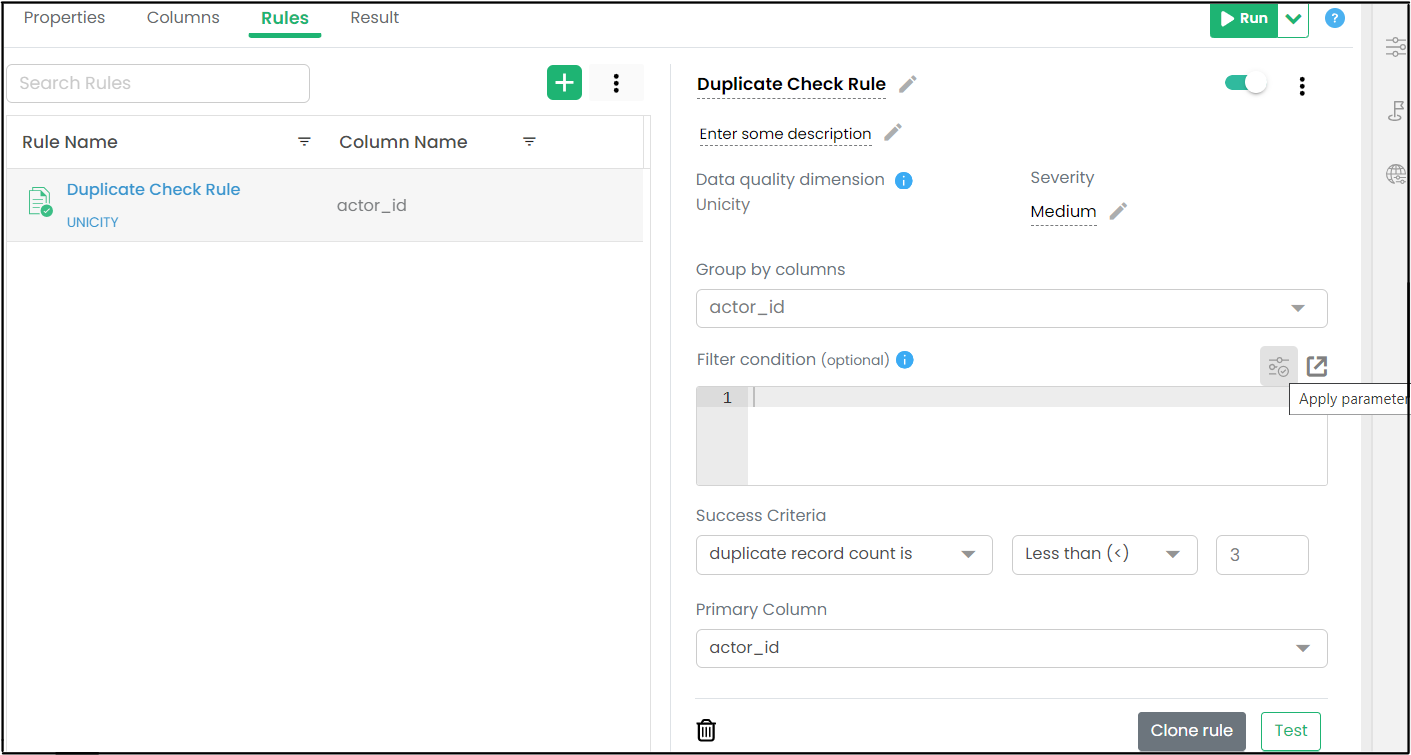The height and width of the screenshot is (755, 1411).
Task: Click the Apply parameters icon
Action: (x=1278, y=367)
